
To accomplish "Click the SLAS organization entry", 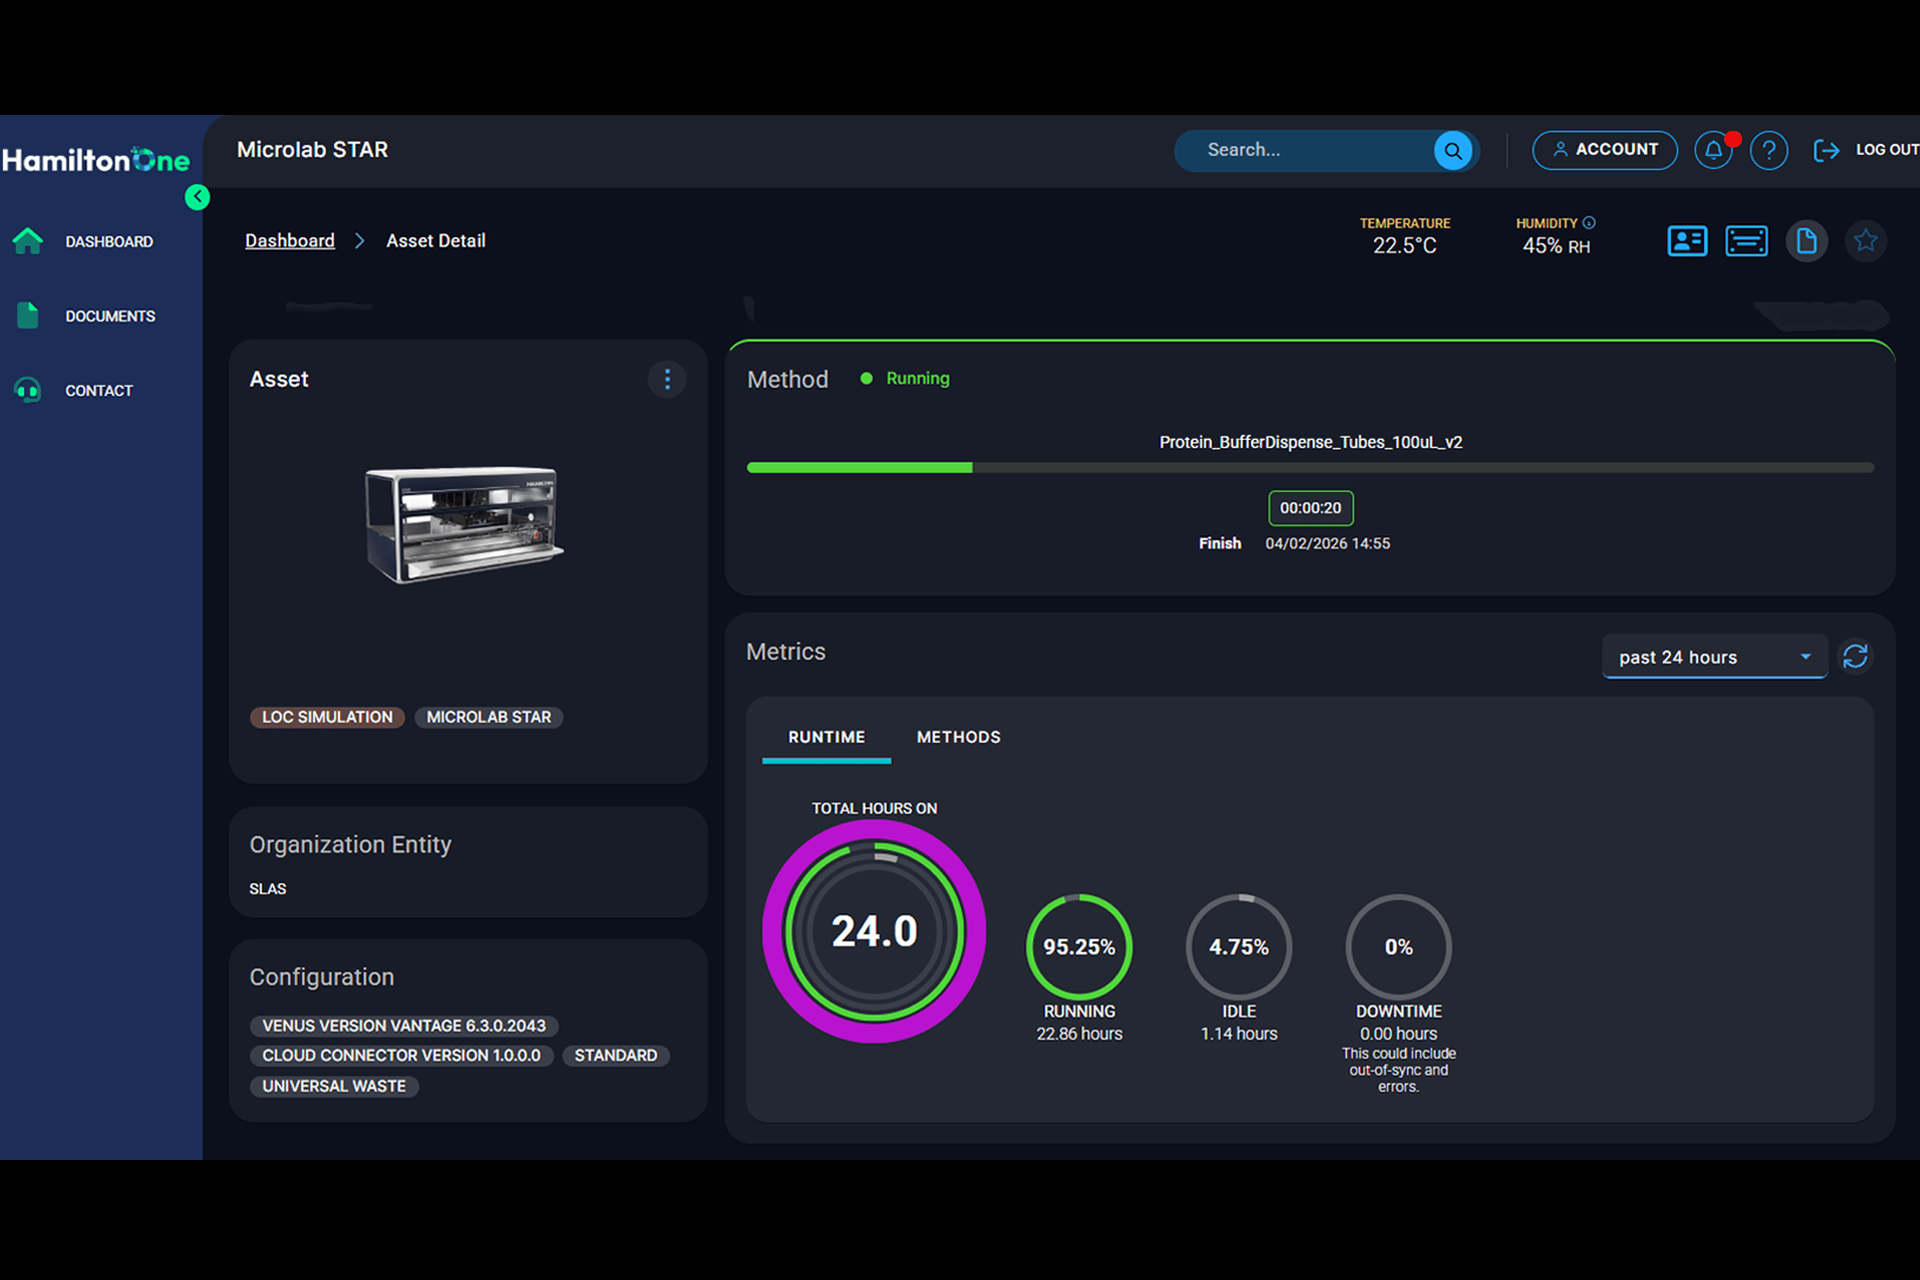I will pyautogui.click(x=268, y=889).
